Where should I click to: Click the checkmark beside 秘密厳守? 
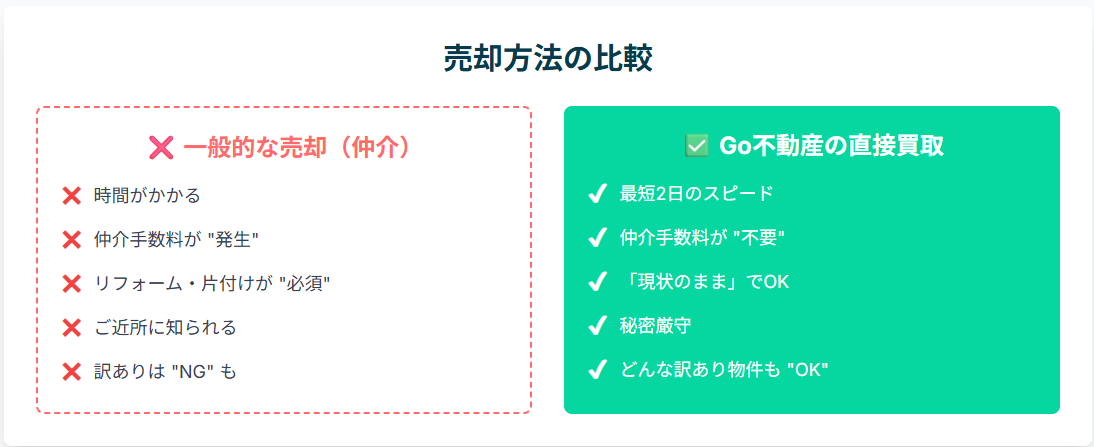pos(598,325)
